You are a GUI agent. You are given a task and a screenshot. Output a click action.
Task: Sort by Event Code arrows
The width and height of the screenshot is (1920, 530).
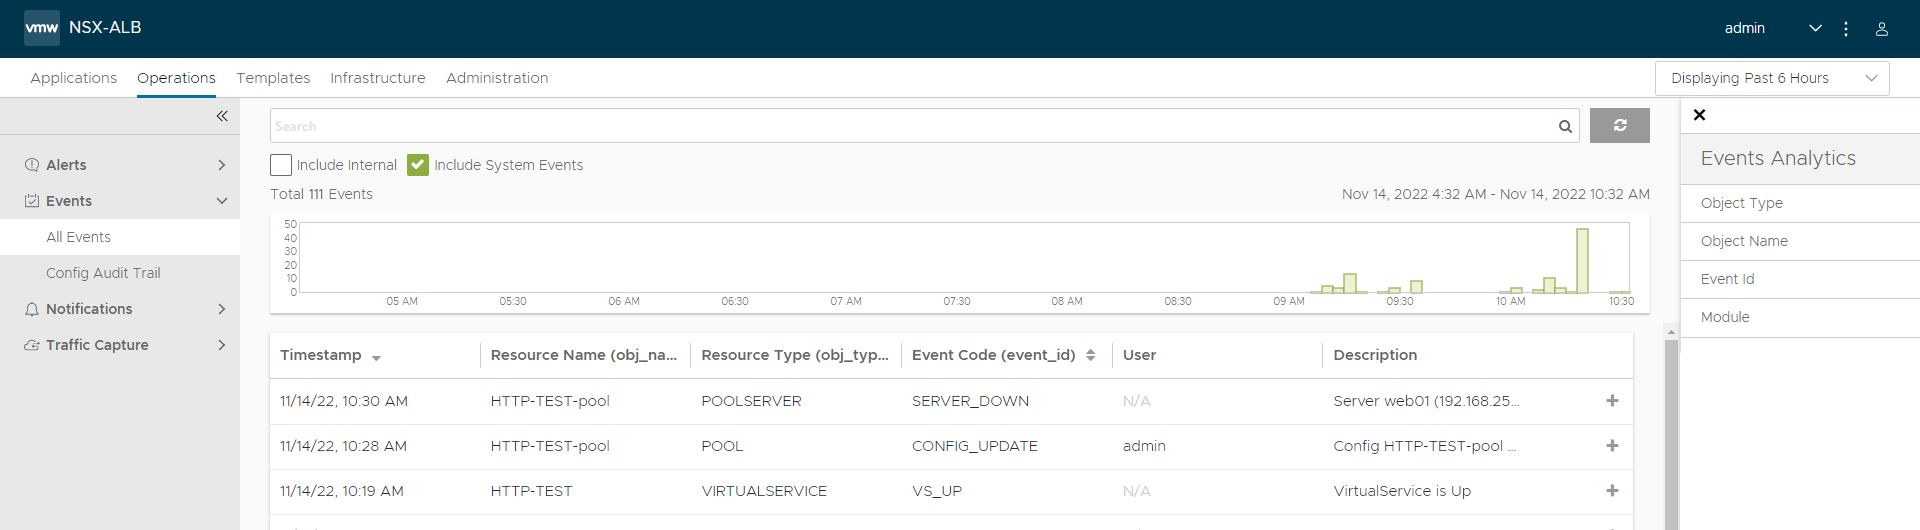[x=1090, y=355]
